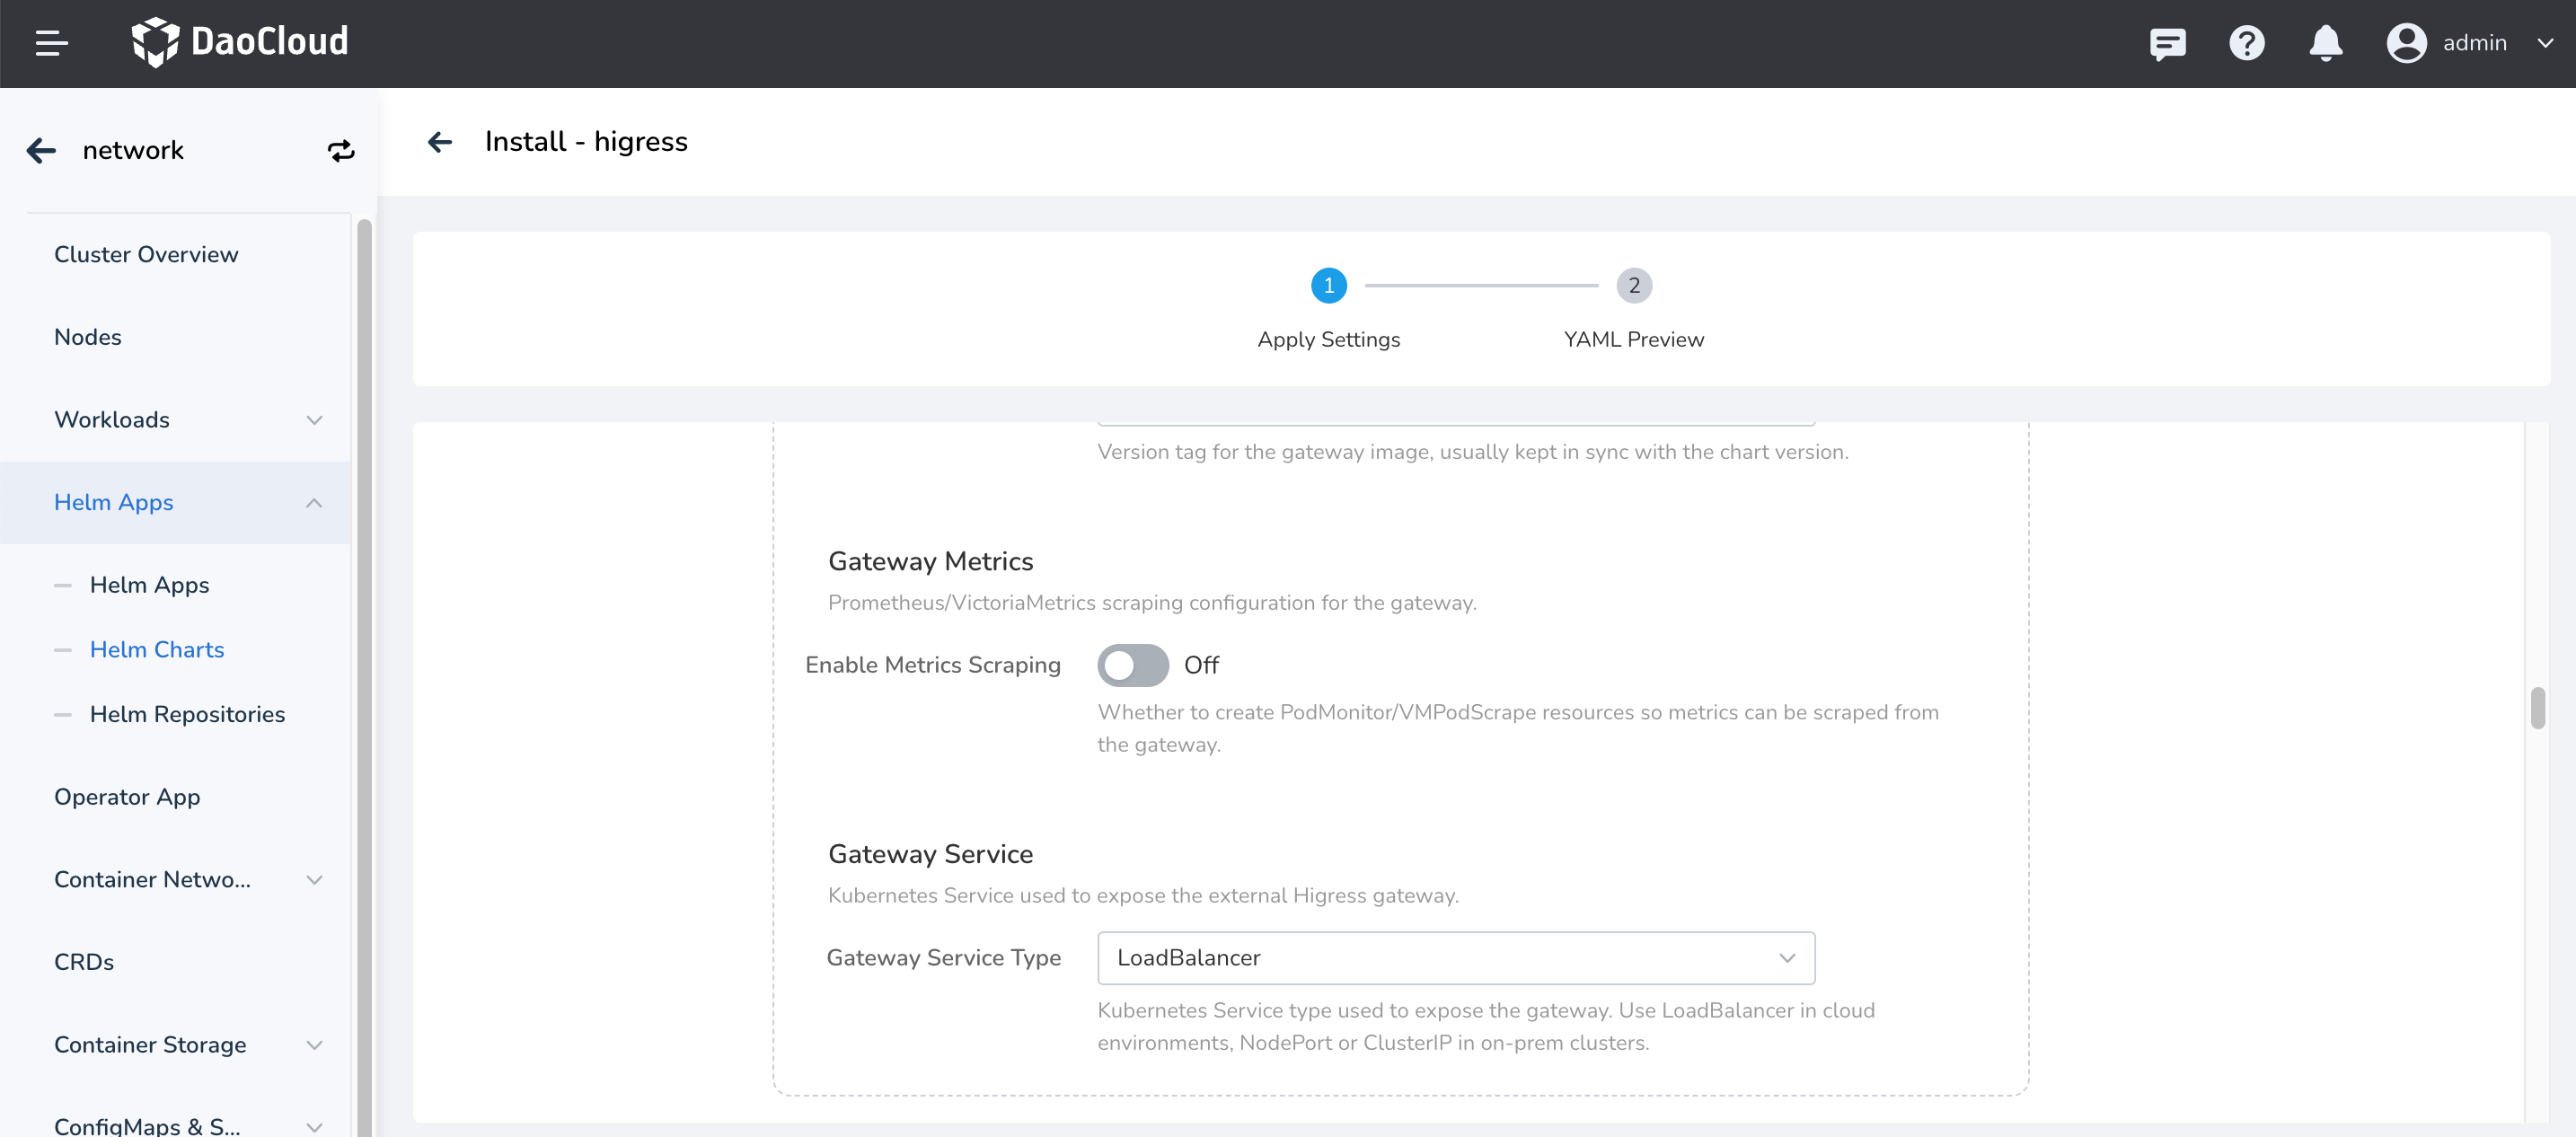The height and width of the screenshot is (1137, 2576).
Task: Click the hamburger menu icon
Action: coord(51,43)
